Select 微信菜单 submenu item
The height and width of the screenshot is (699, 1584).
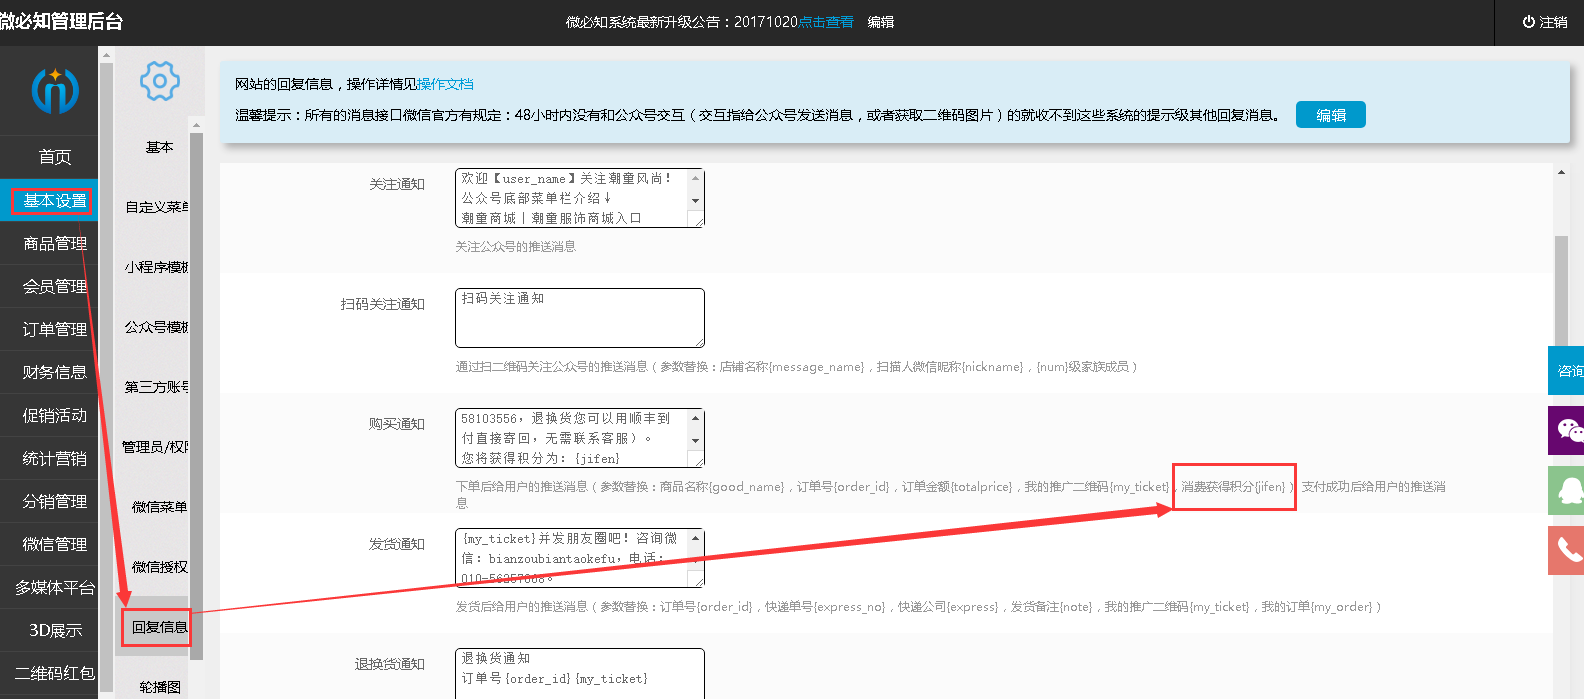click(x=159, y=507)
